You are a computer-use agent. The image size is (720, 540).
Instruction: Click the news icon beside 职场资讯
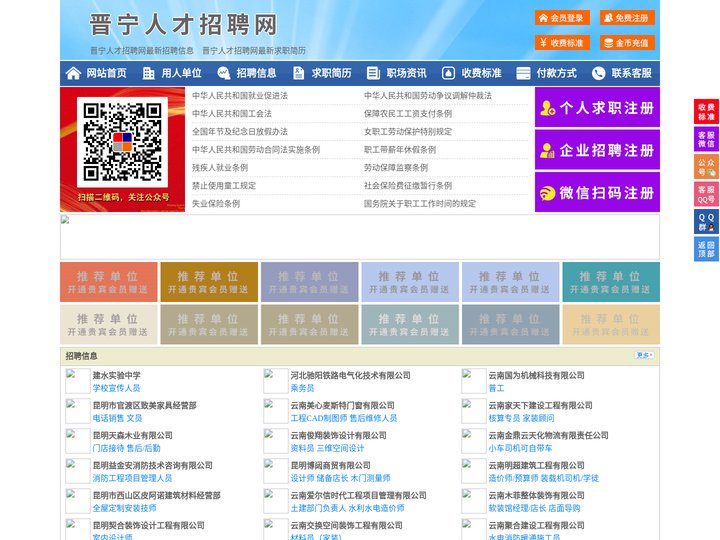point(373,73)
